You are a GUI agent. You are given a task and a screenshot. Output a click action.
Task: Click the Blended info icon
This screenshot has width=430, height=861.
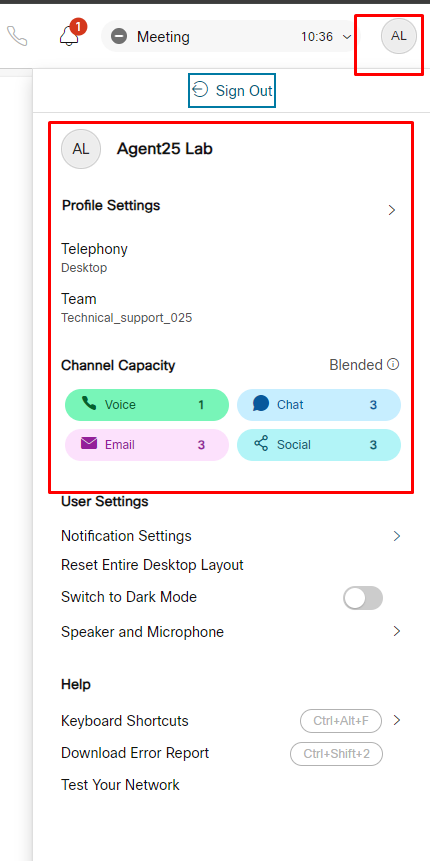click(393, 364)
